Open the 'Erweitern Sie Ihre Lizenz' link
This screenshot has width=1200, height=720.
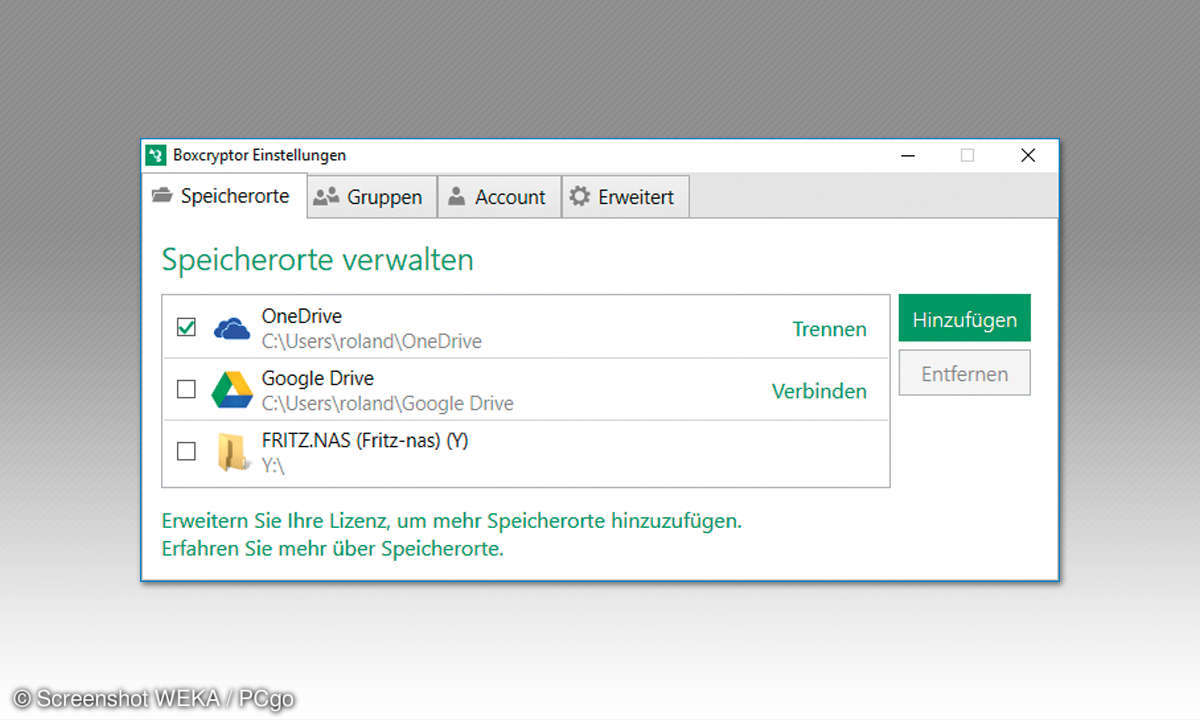pos(452,521)
